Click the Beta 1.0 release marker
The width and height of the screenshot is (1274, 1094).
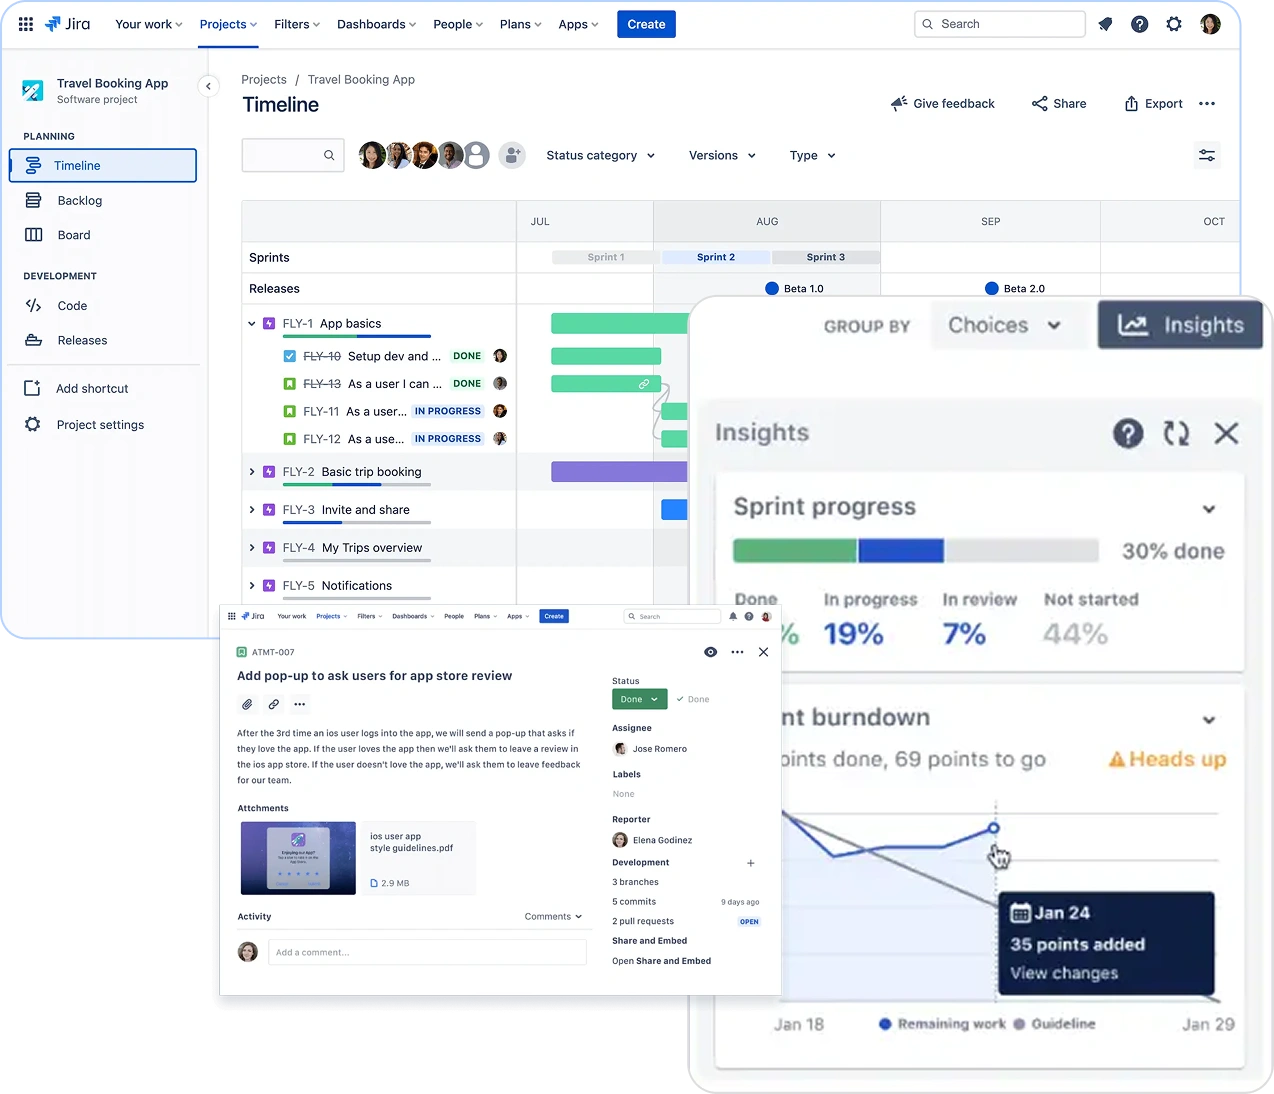click(x=772, y=288)
